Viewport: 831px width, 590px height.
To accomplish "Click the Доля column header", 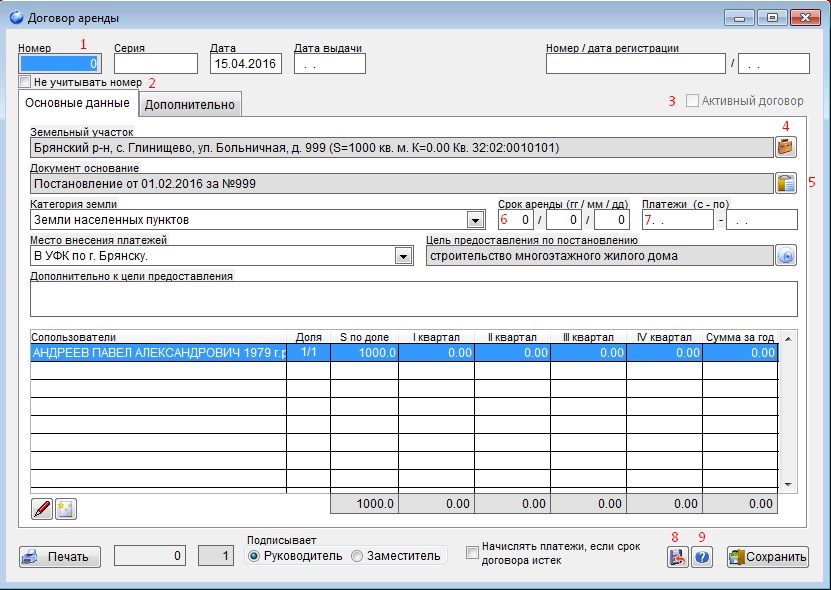I will tap(308, 337).
